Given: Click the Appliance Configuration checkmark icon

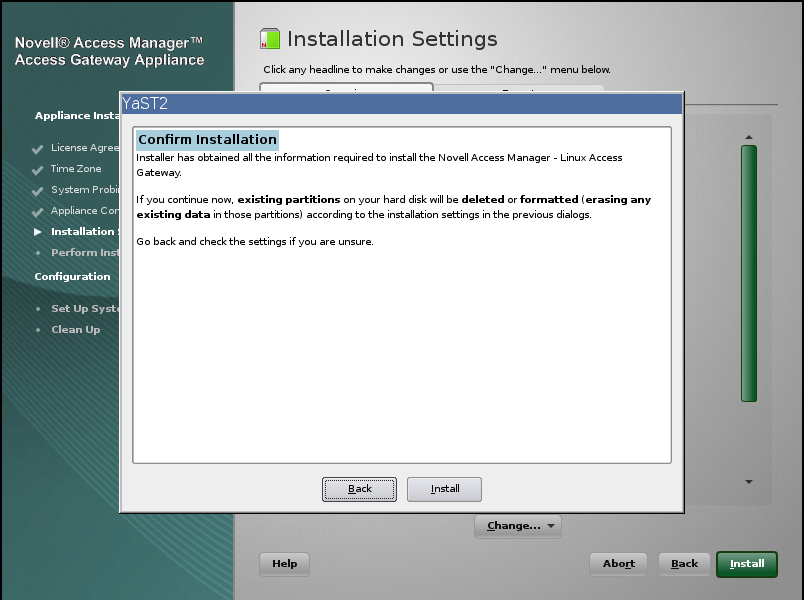Looking at the screenshot, I should [37, 212].
